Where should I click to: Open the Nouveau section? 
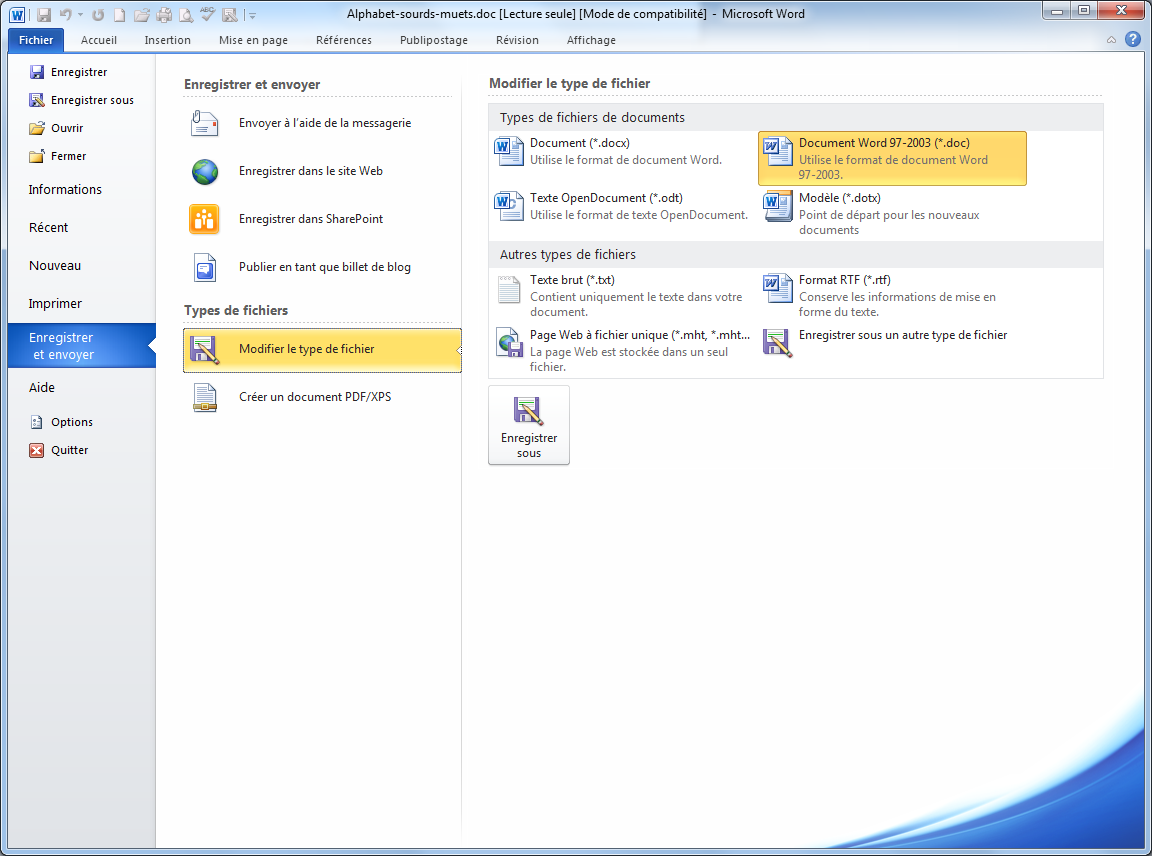pyautogui.click(x=82, y=266)
